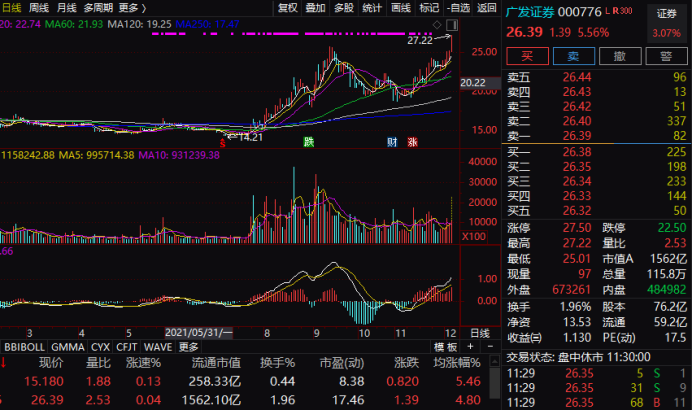Screen dimensions: 693x410
Task: Open the 多周期 multi-period view
Action: coord(98,8)
